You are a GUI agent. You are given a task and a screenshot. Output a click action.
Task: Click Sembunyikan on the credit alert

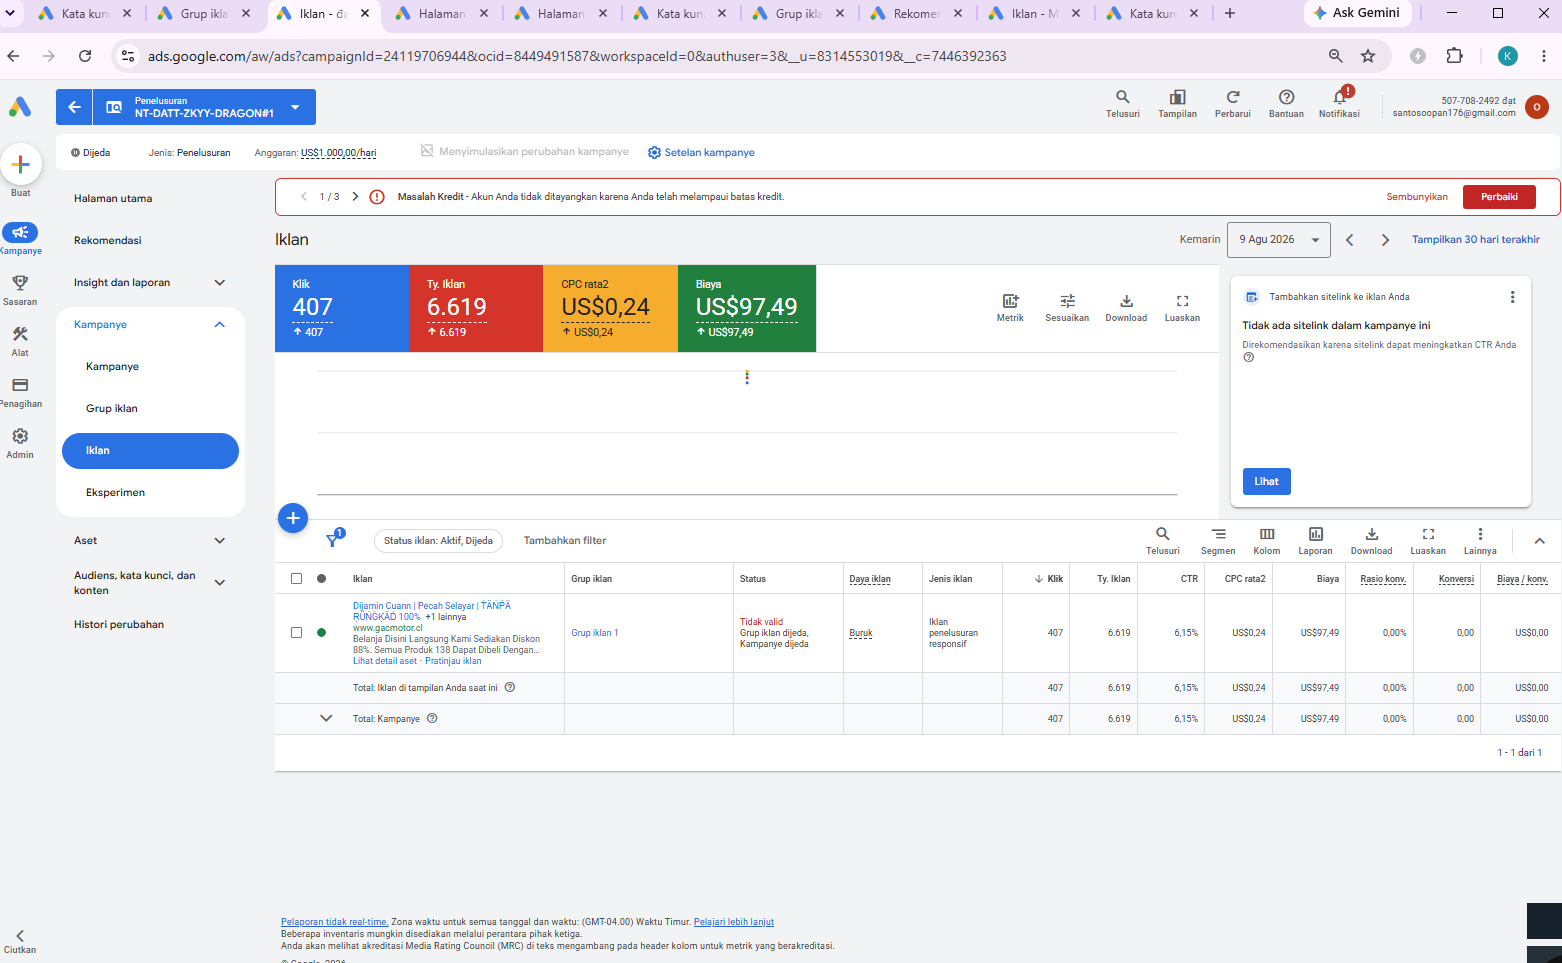pyautogui.click(x=1417, y=197)
